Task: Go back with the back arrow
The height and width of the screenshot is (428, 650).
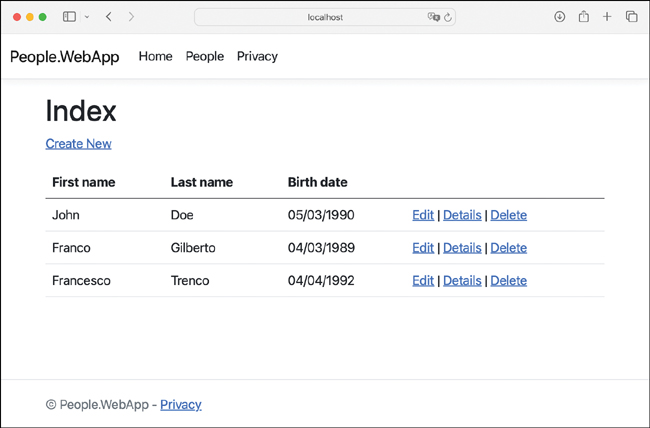Action: pyautogui.click(x=109, y=17)
